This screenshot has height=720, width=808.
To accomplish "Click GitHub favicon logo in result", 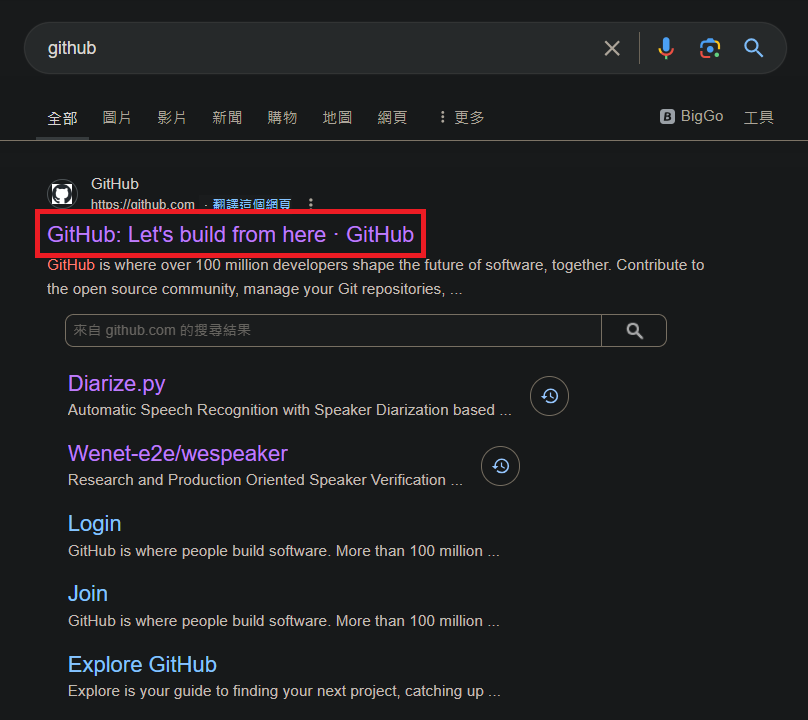I will 62,194.
